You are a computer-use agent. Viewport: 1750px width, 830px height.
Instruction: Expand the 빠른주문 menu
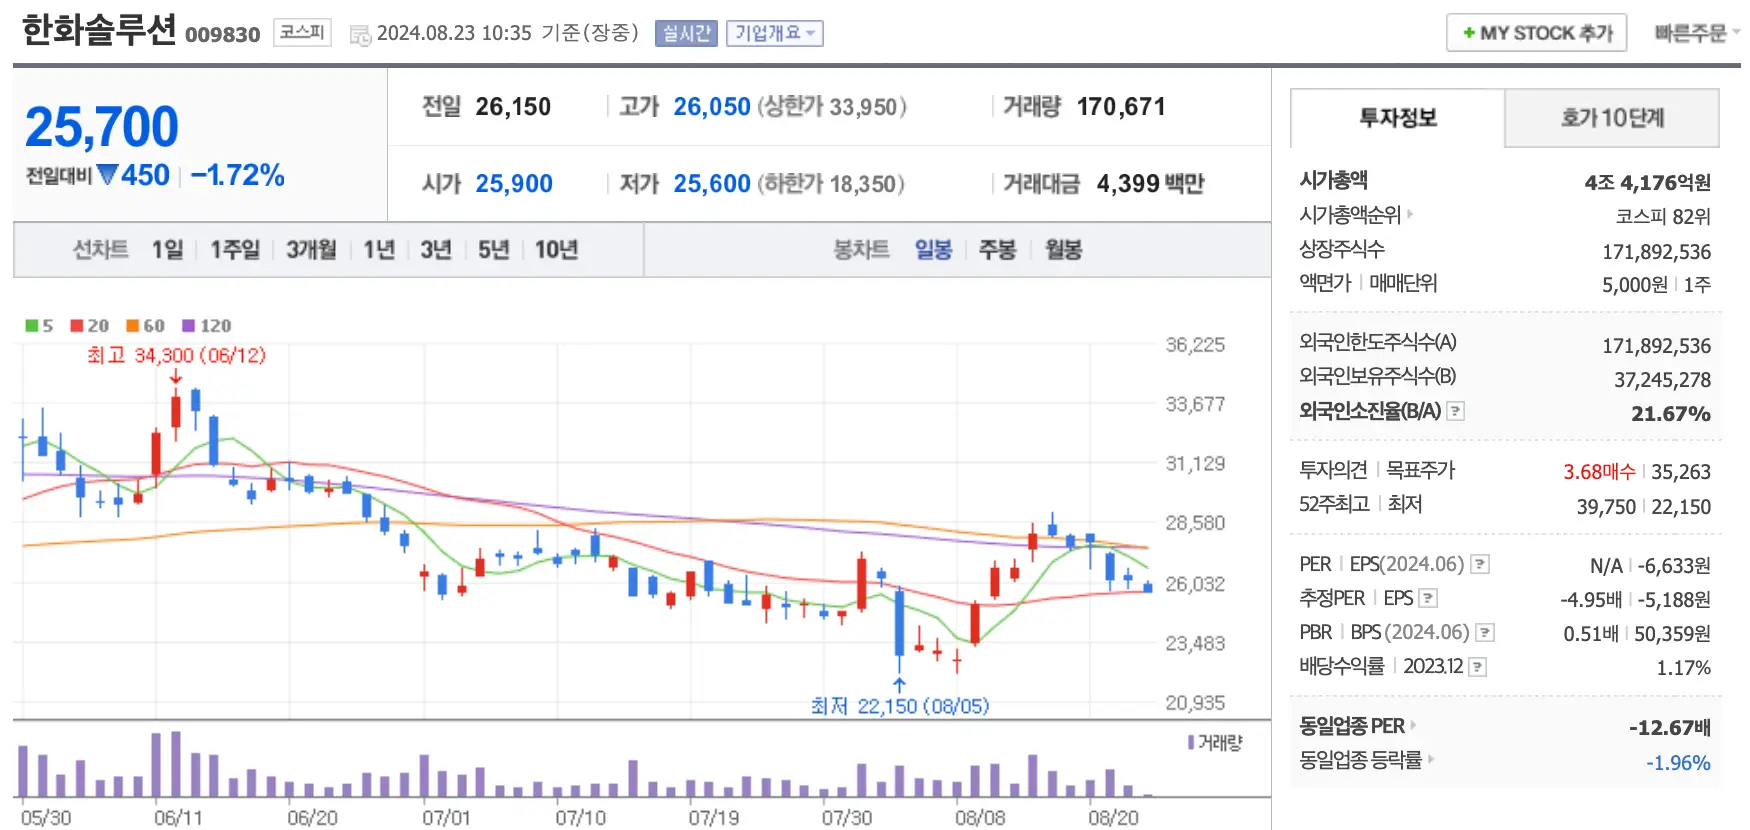[x=1697, y=33]
